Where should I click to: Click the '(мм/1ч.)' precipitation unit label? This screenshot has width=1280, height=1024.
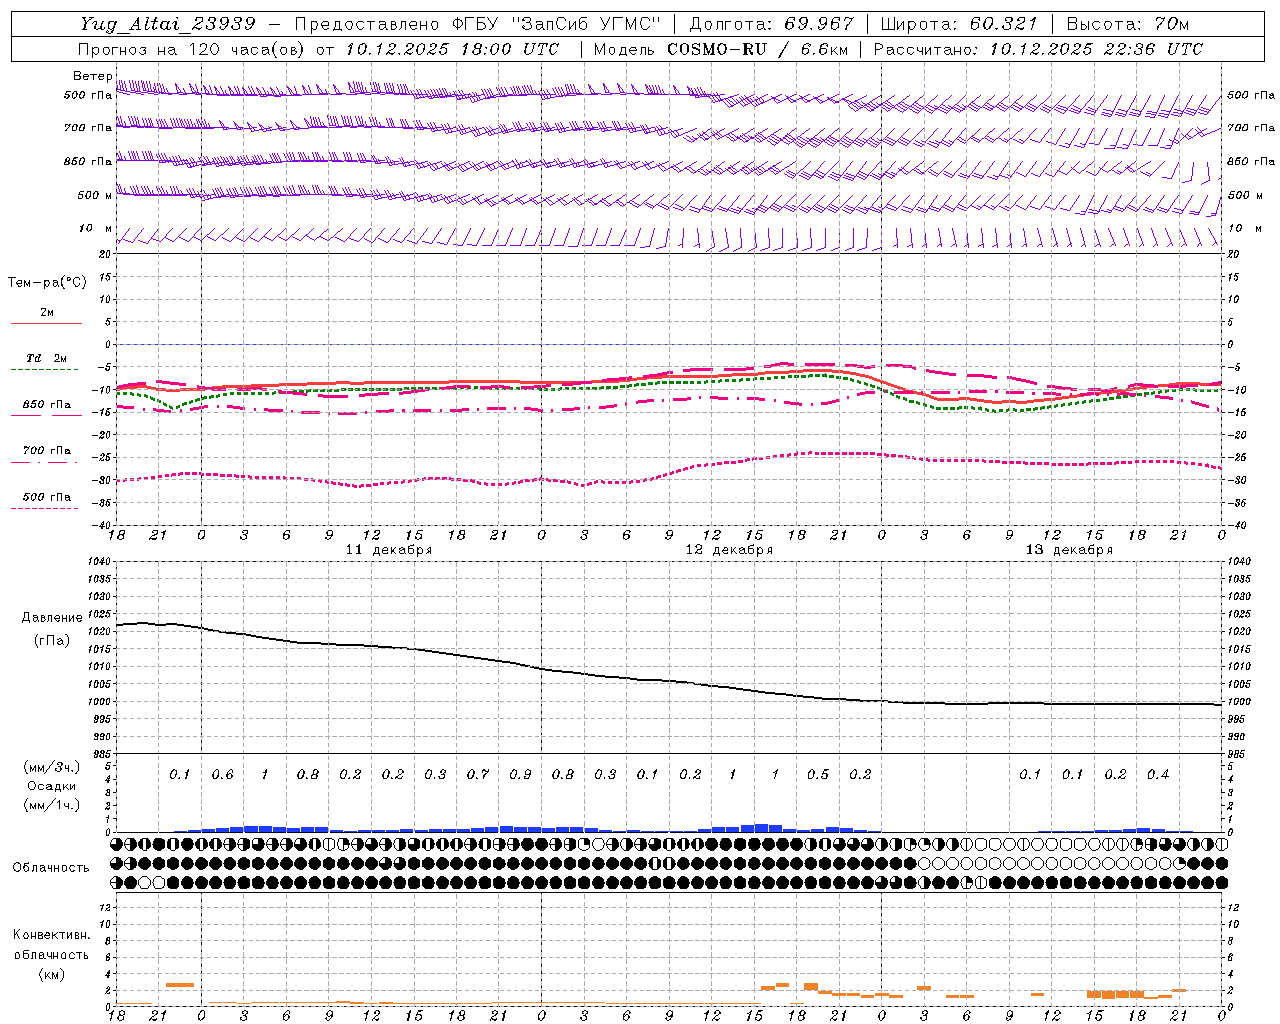tap(52, 805)
